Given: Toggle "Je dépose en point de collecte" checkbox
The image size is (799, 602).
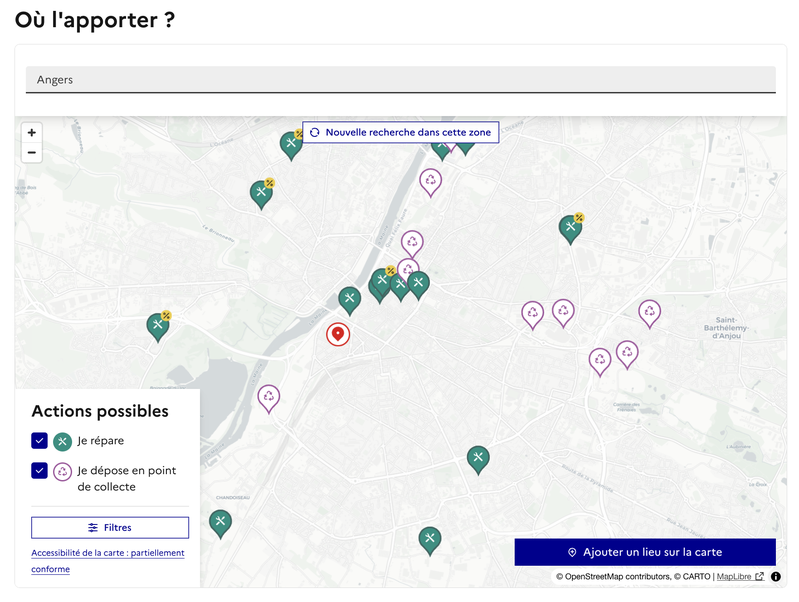Looking at the screenshot, I should (x=40, y=471).
